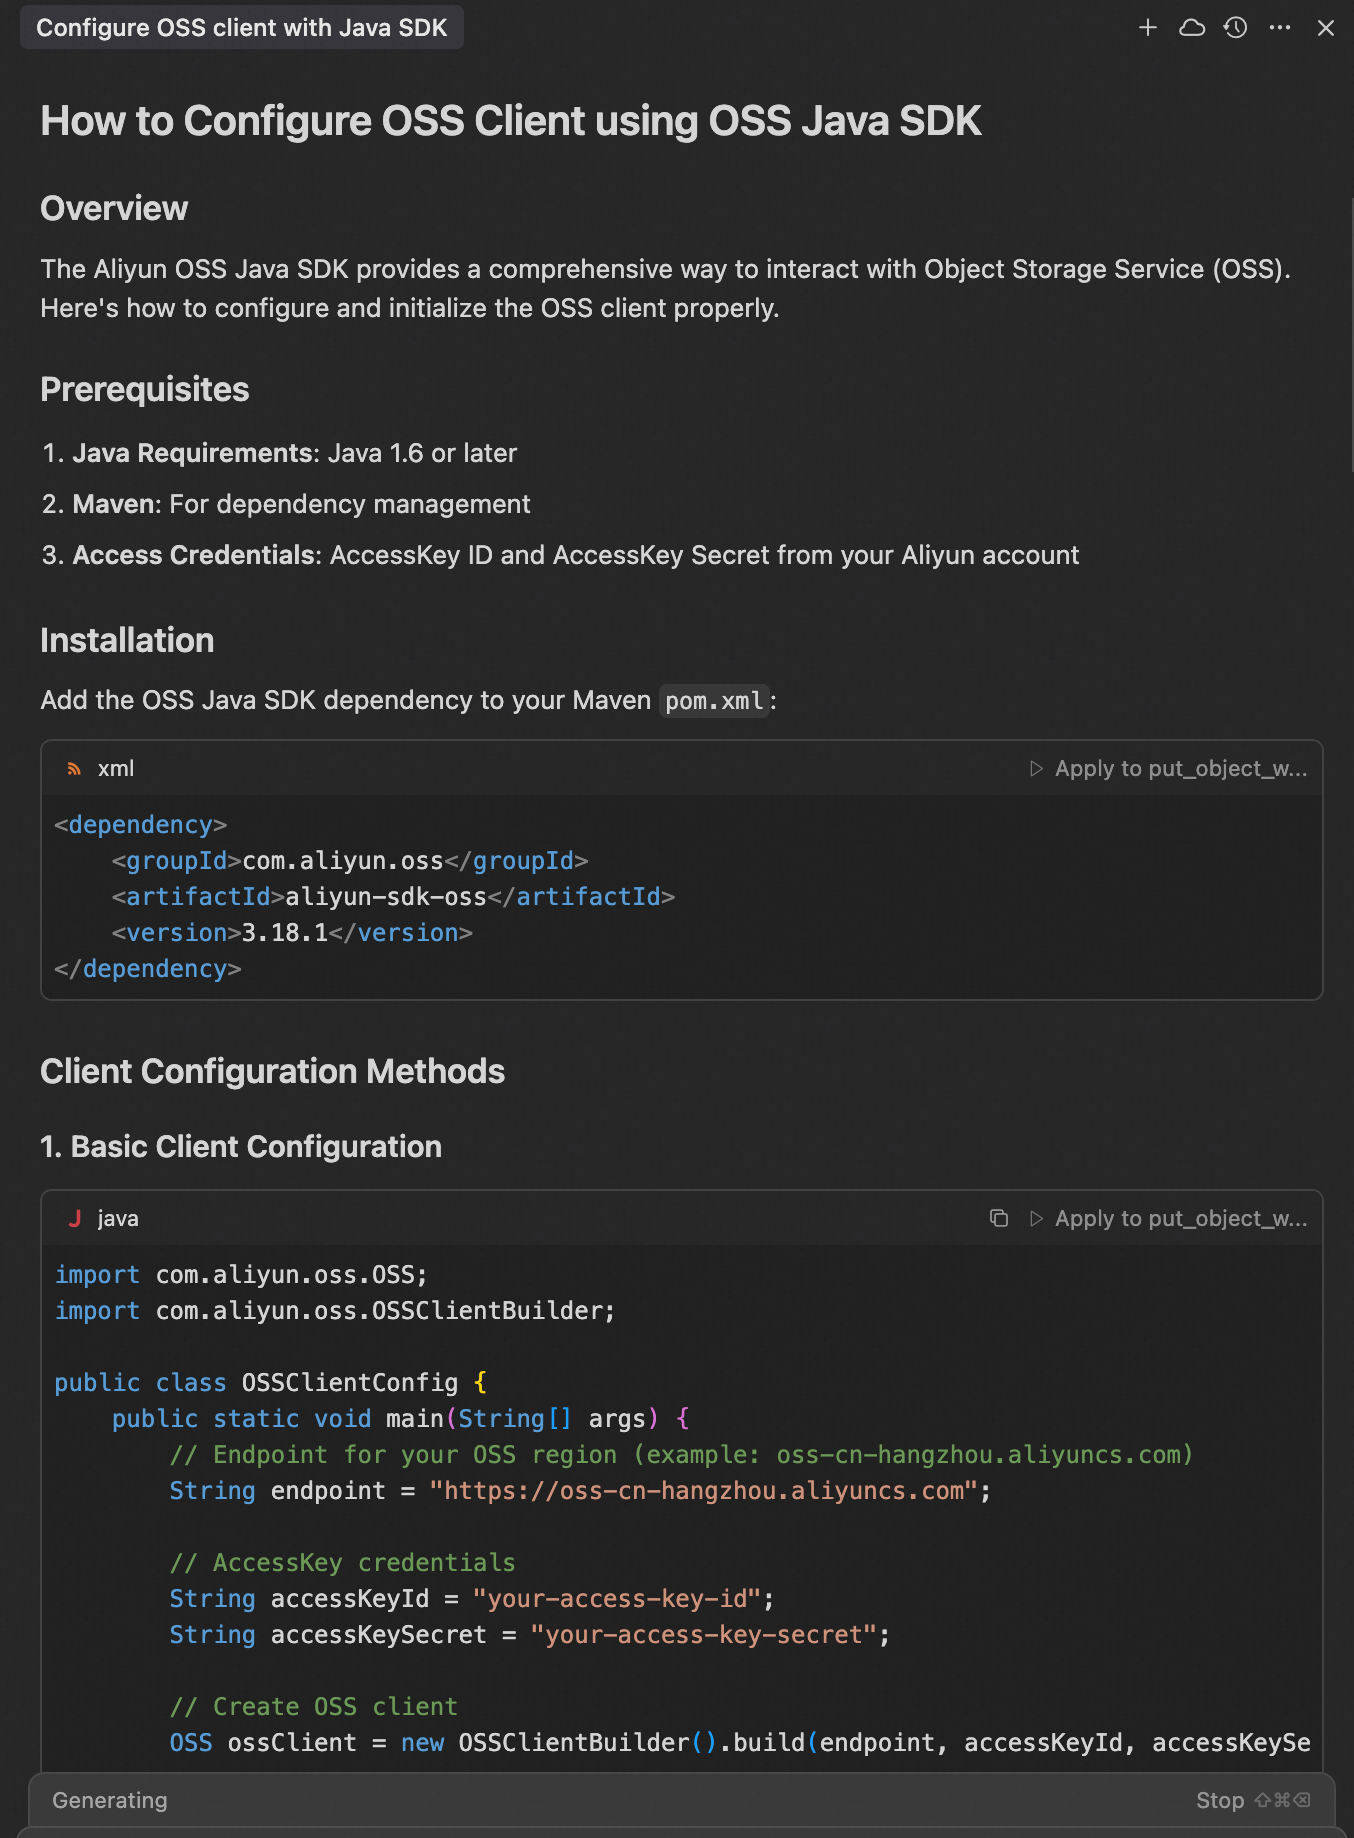Click the 'import com.aliyun.oss.OSS;' line
The image size is (1354, 1838).
tap(241, 1275)
